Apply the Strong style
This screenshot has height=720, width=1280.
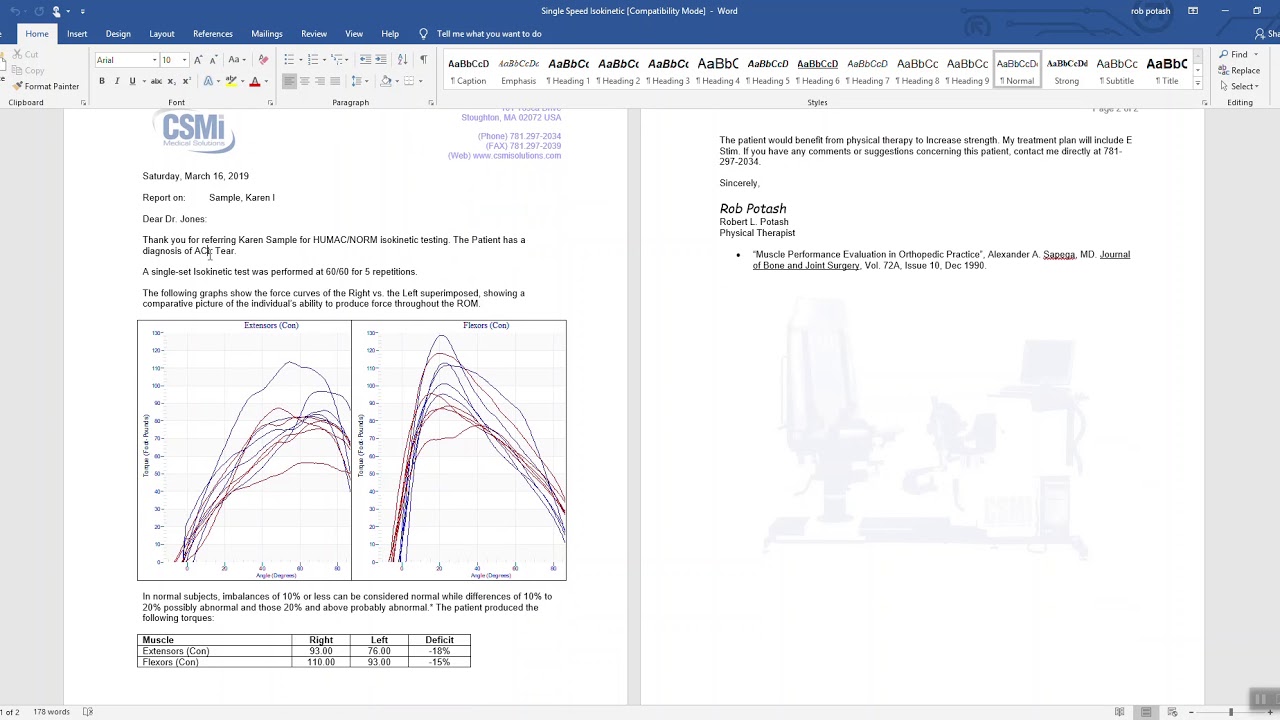coord(1067,70)
